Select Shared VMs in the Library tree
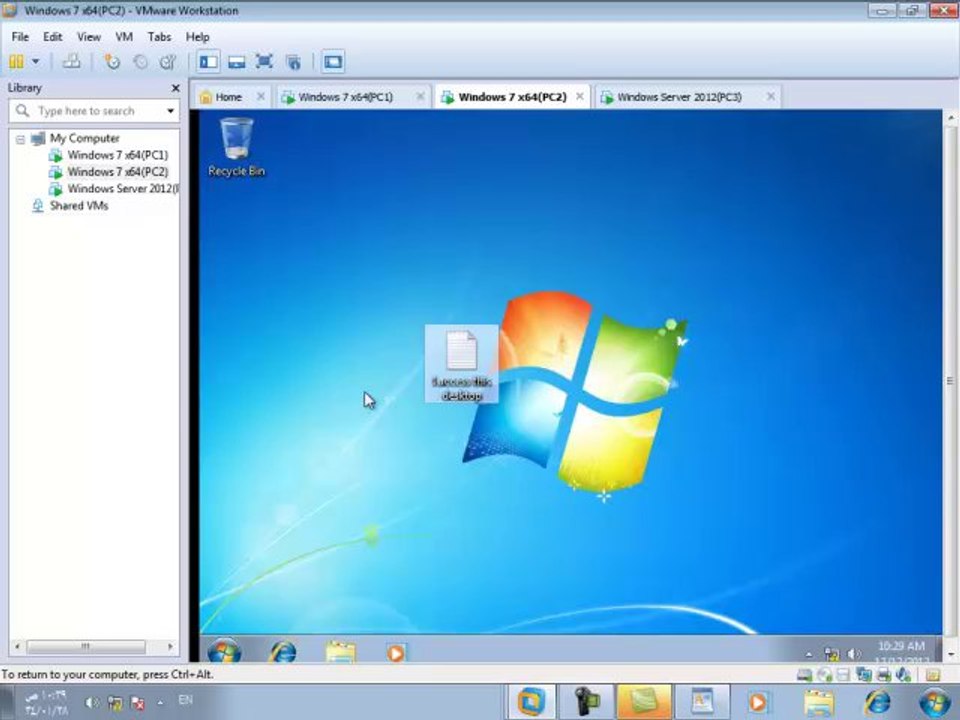Viewport: 960px width, 720px height. [79, 206]
